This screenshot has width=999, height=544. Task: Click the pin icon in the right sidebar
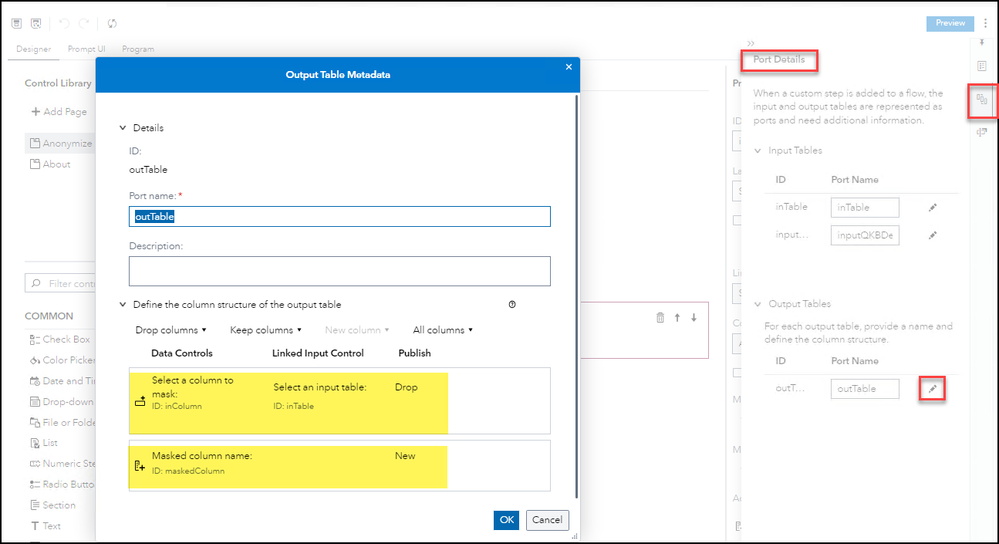click(982, 43)
